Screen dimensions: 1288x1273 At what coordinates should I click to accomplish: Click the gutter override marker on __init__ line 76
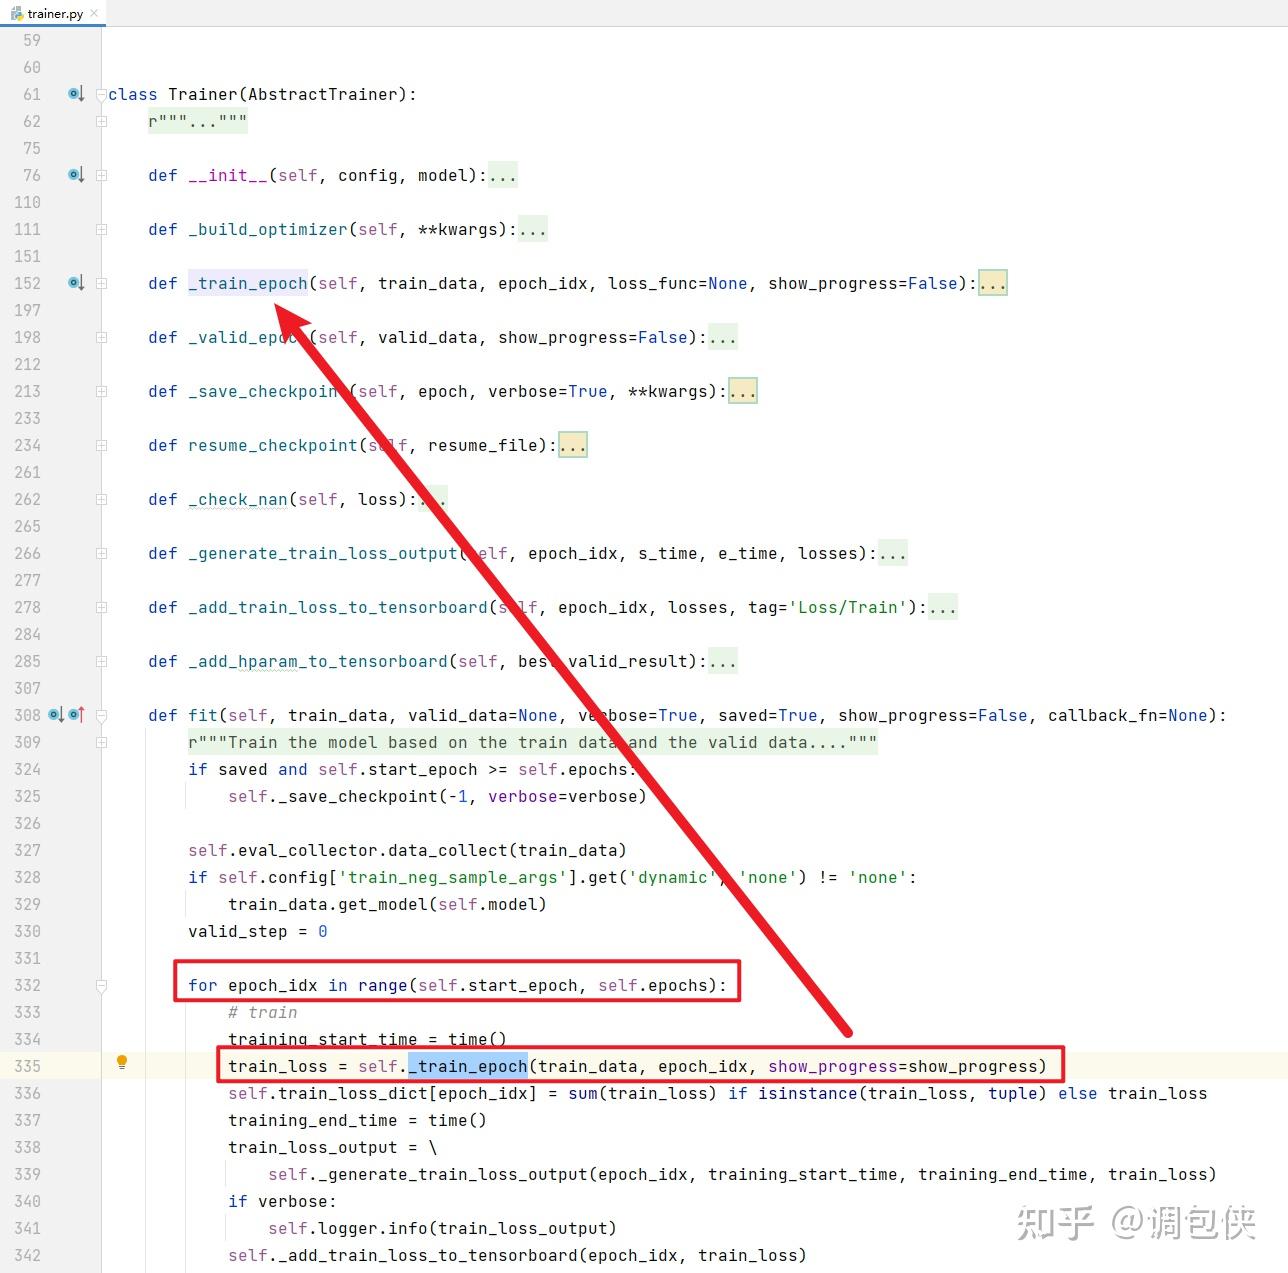[76, 175]
